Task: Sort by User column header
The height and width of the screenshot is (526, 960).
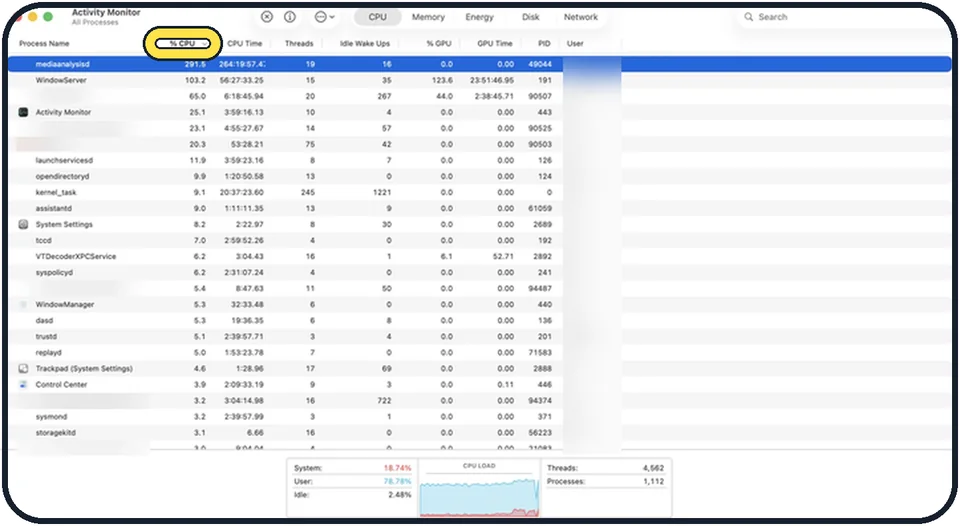Action: click(575, 43)
